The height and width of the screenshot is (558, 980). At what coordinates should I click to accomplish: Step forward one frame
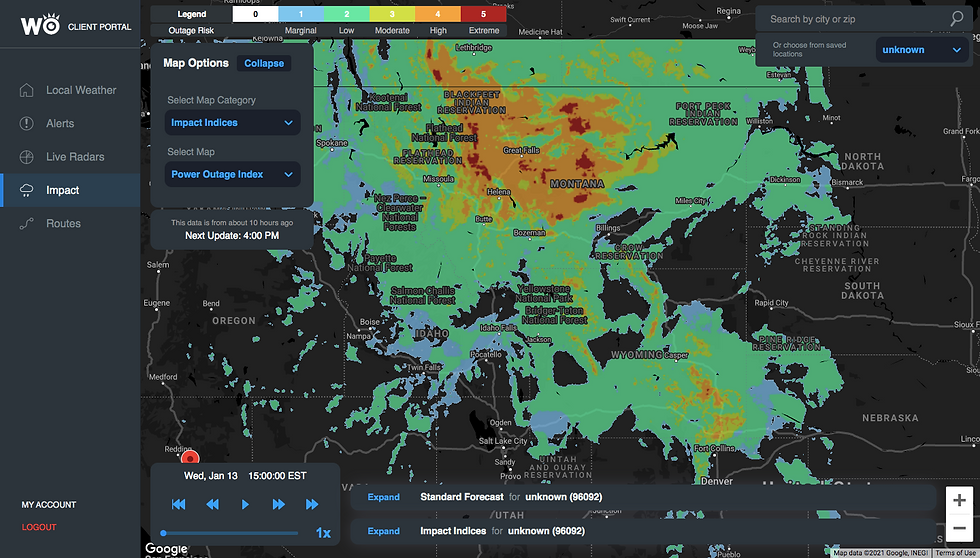[279, 504]
